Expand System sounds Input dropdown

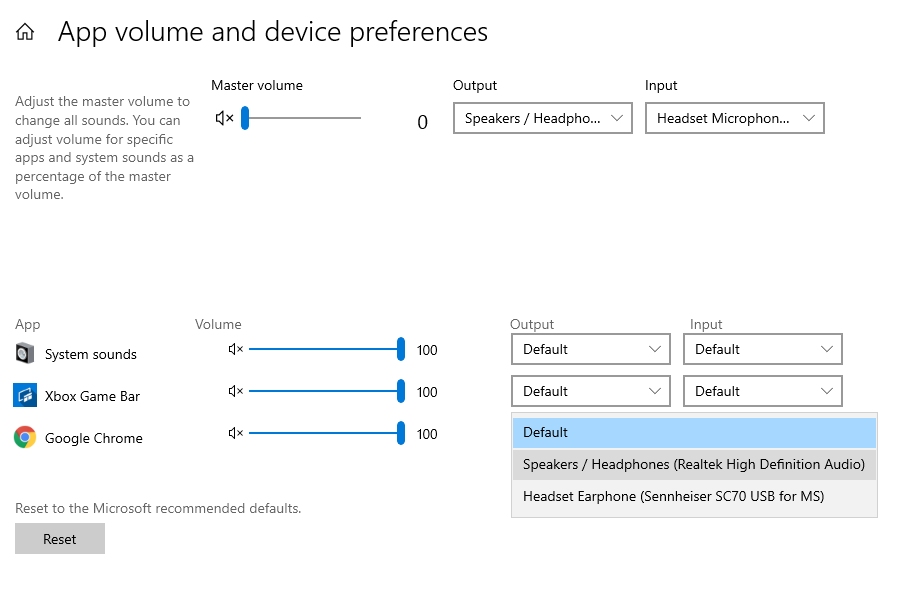(x=762, y=350)
